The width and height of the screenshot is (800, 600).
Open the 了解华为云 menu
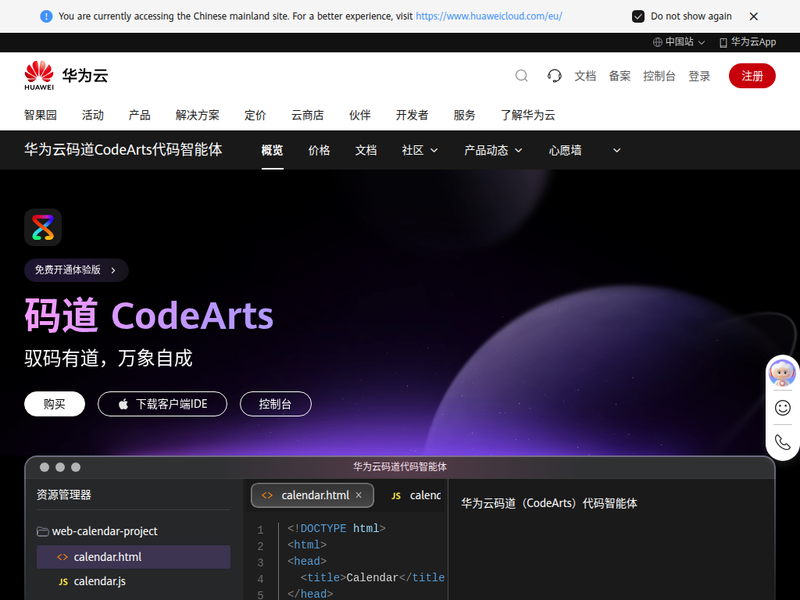[x=528, y=115]
